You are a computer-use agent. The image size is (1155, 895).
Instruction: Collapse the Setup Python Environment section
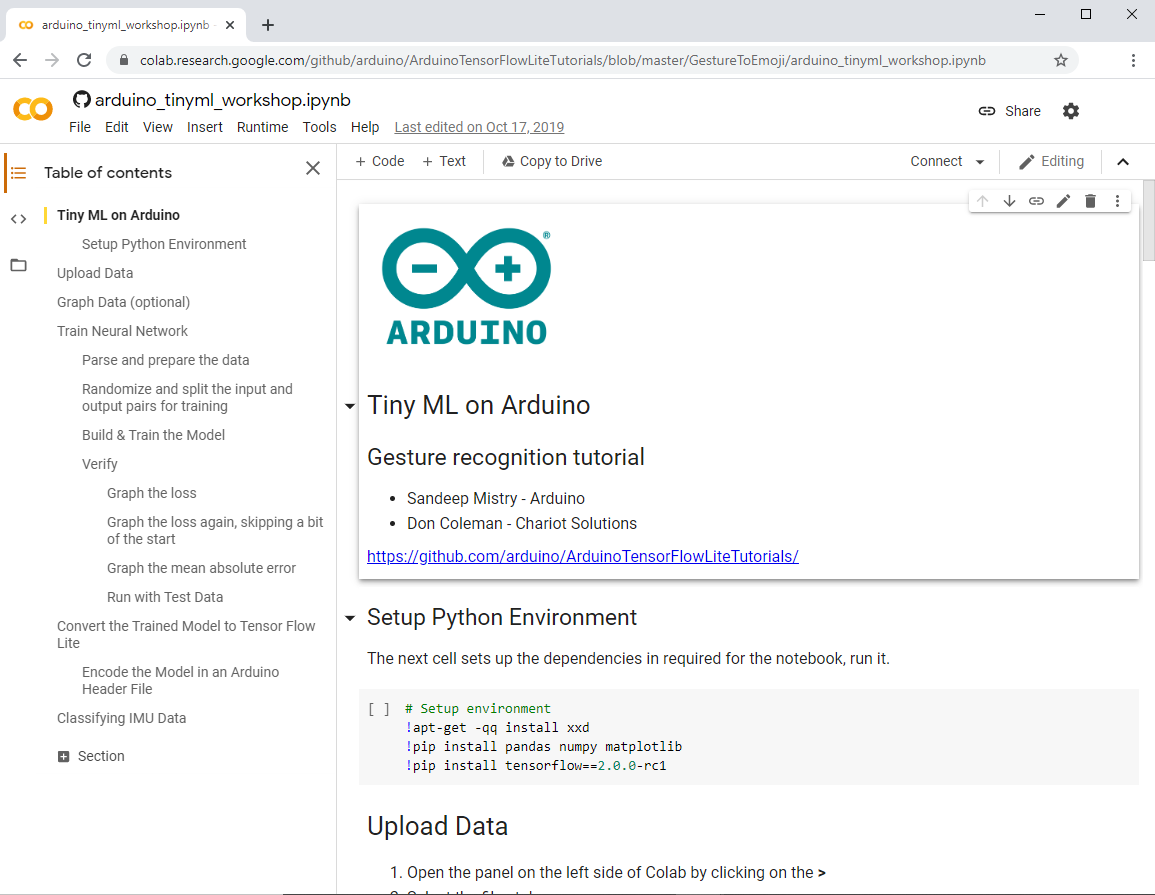point(350,618)
